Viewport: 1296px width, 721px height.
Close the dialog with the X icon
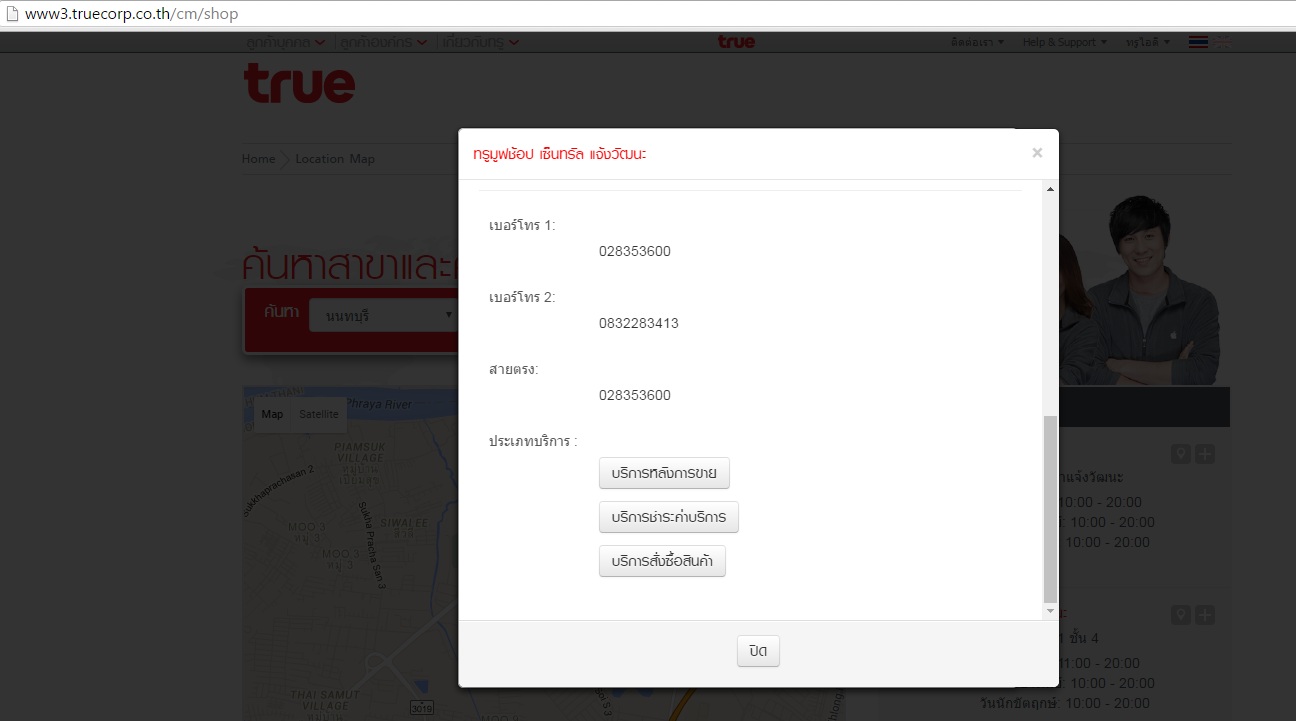tap(1037, 153)
